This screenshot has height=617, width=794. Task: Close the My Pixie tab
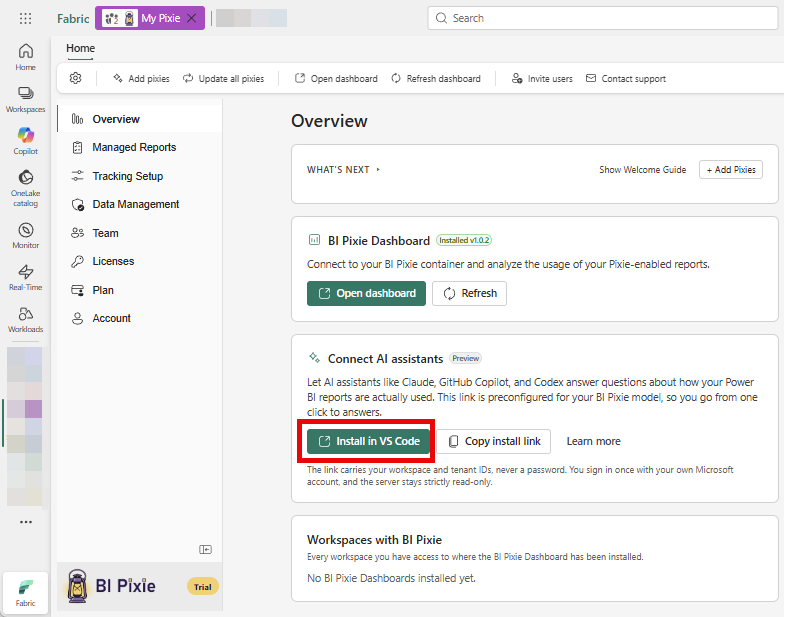click(x=192, y=18)
